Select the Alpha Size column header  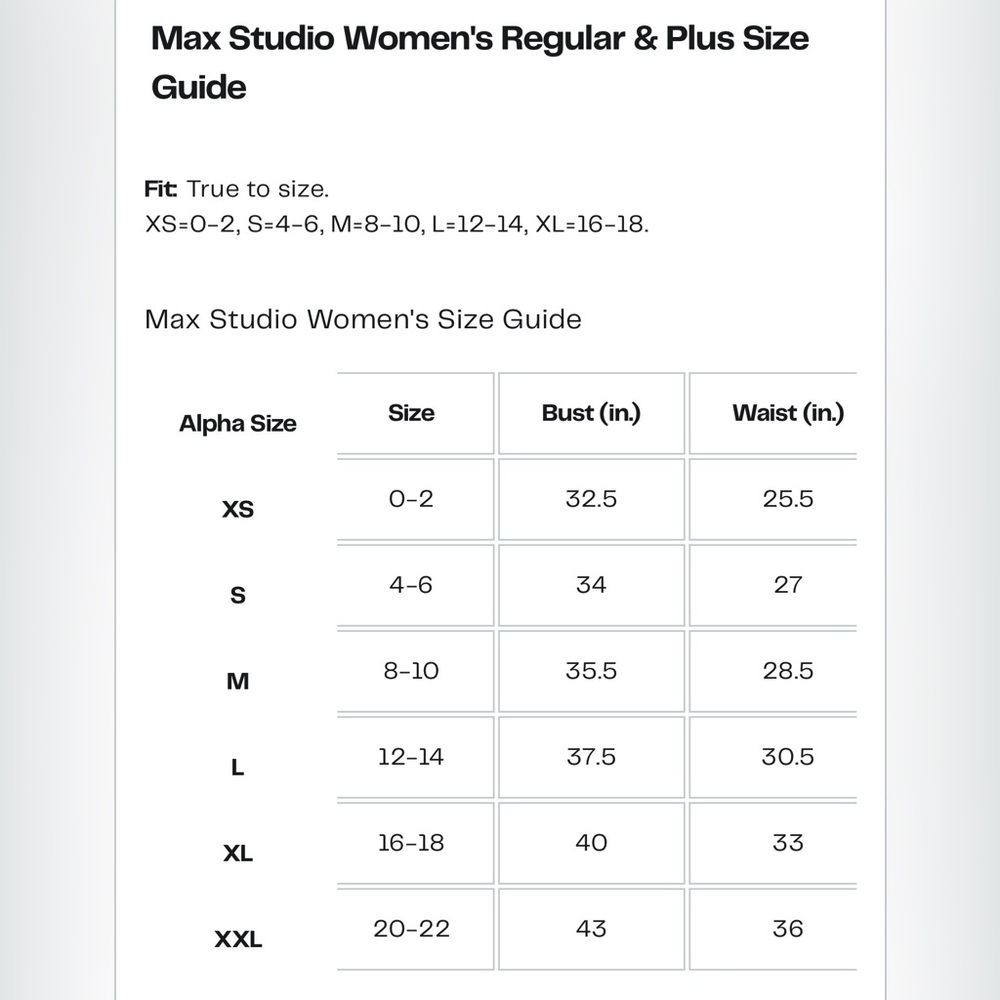point(237,423)
